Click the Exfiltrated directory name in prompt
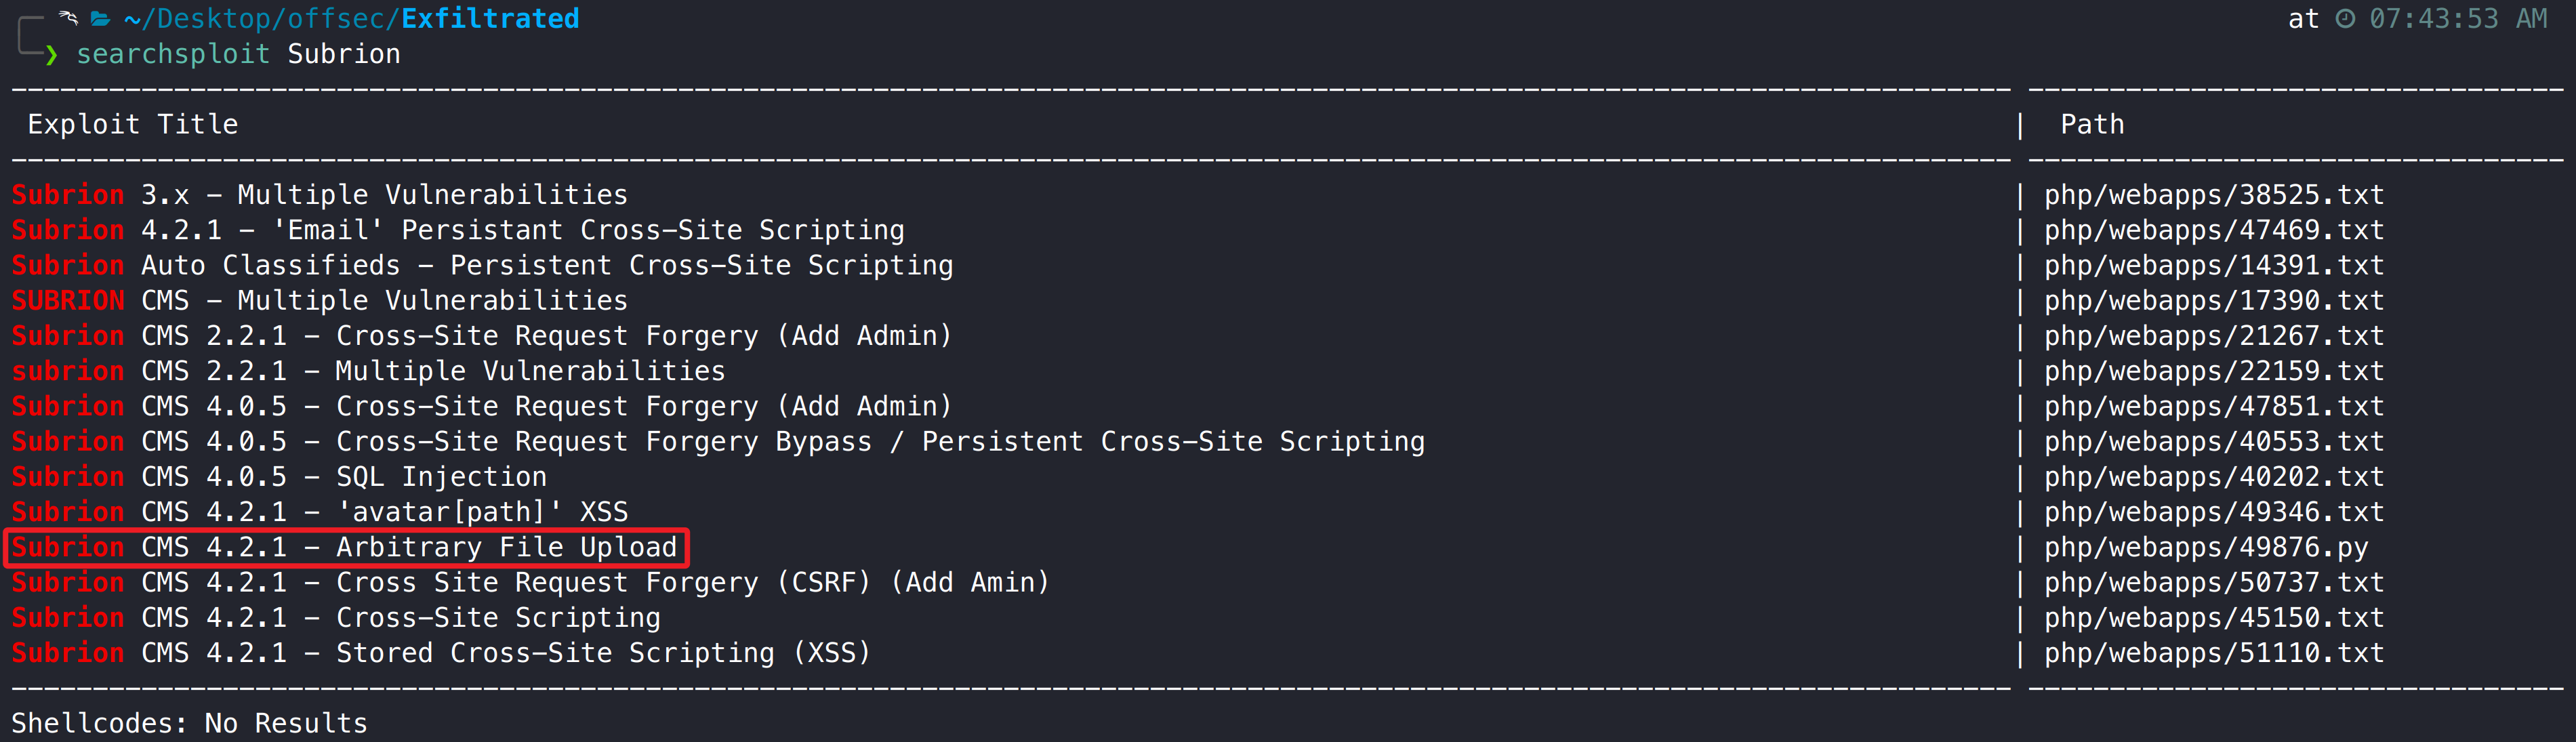The height and width of the screenshot is (742, 2576). click(x=490, y=19)
